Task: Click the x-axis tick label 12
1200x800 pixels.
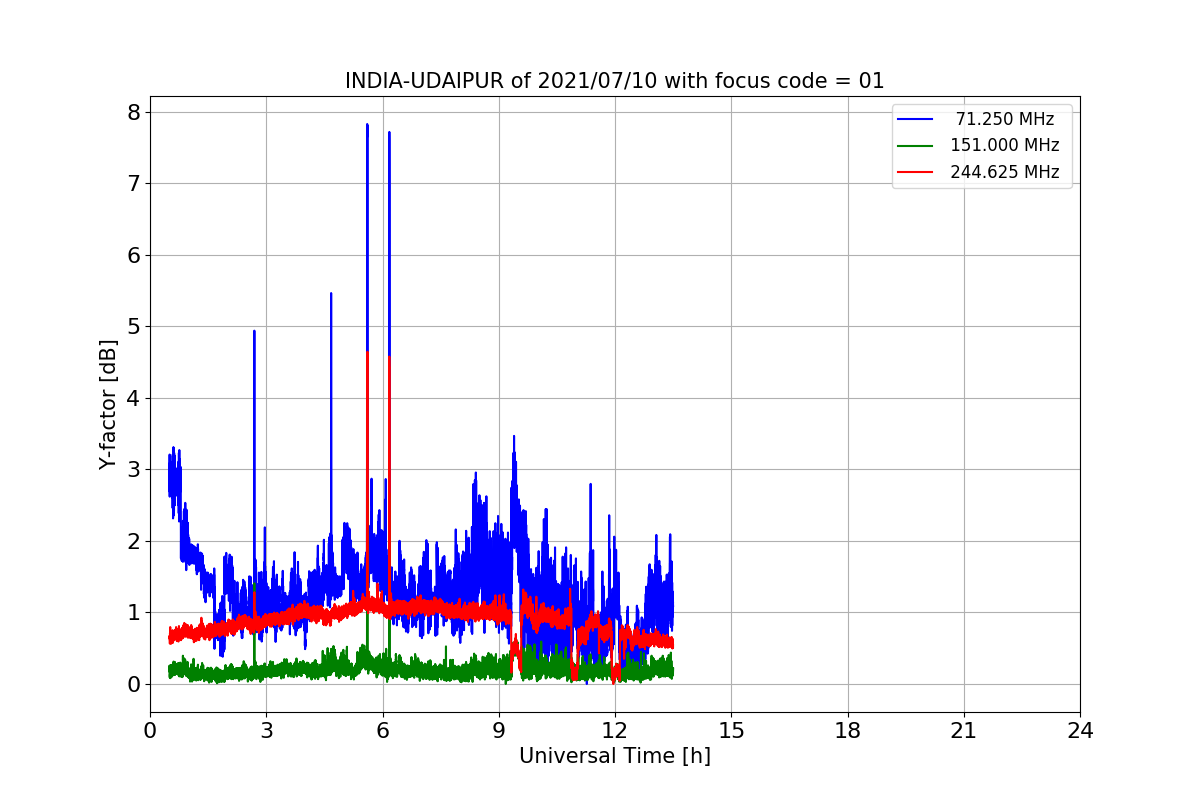Action: [615, 731]
